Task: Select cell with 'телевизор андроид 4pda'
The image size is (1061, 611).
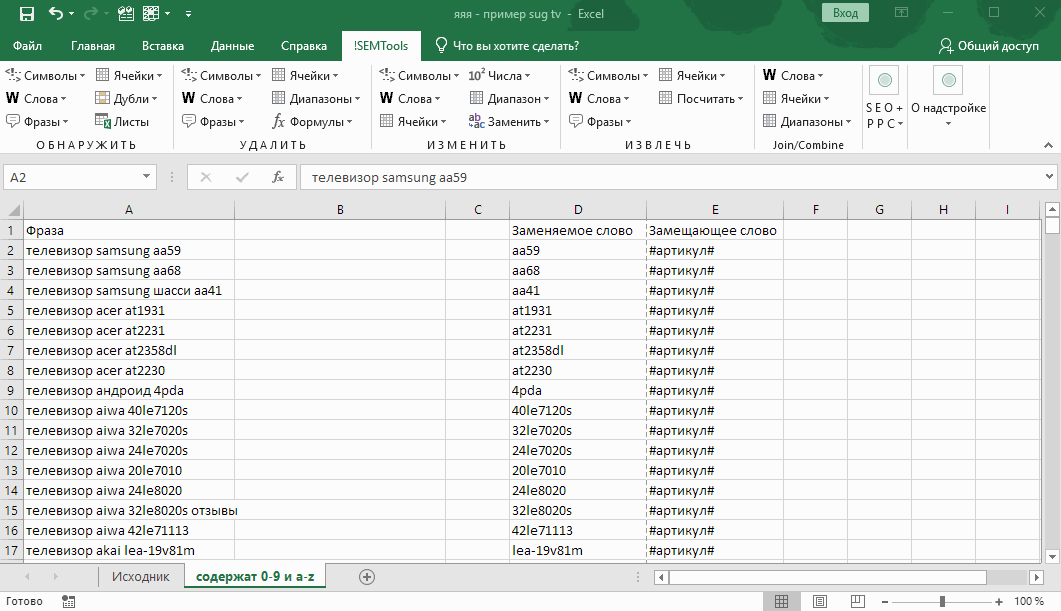Action: pyautogui.click(x=129, y=390)
